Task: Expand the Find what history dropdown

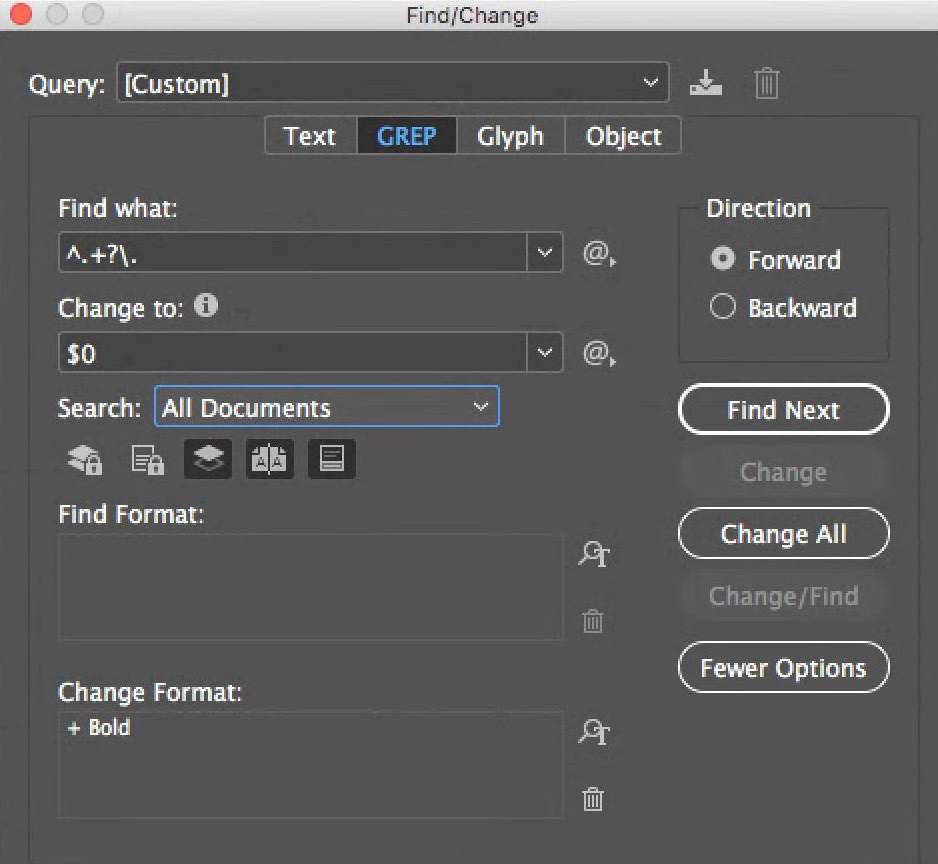Action: tap(544, 253)
